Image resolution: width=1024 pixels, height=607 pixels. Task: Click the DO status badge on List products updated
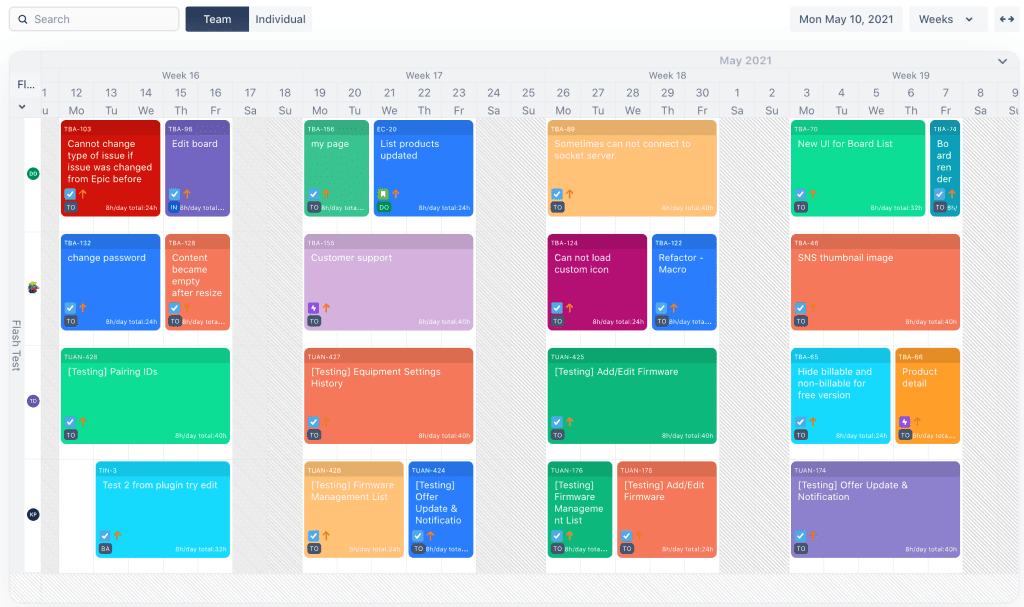384,207
